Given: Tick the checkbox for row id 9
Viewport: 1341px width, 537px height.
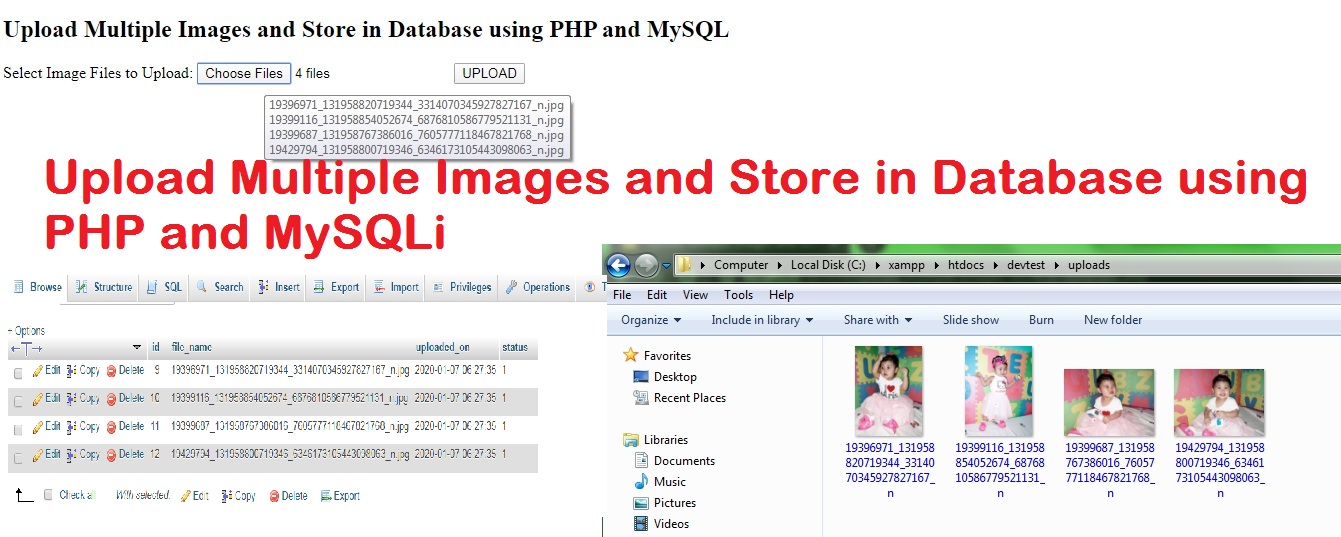Looking at the screenshot, I should [x=18, y=372].
